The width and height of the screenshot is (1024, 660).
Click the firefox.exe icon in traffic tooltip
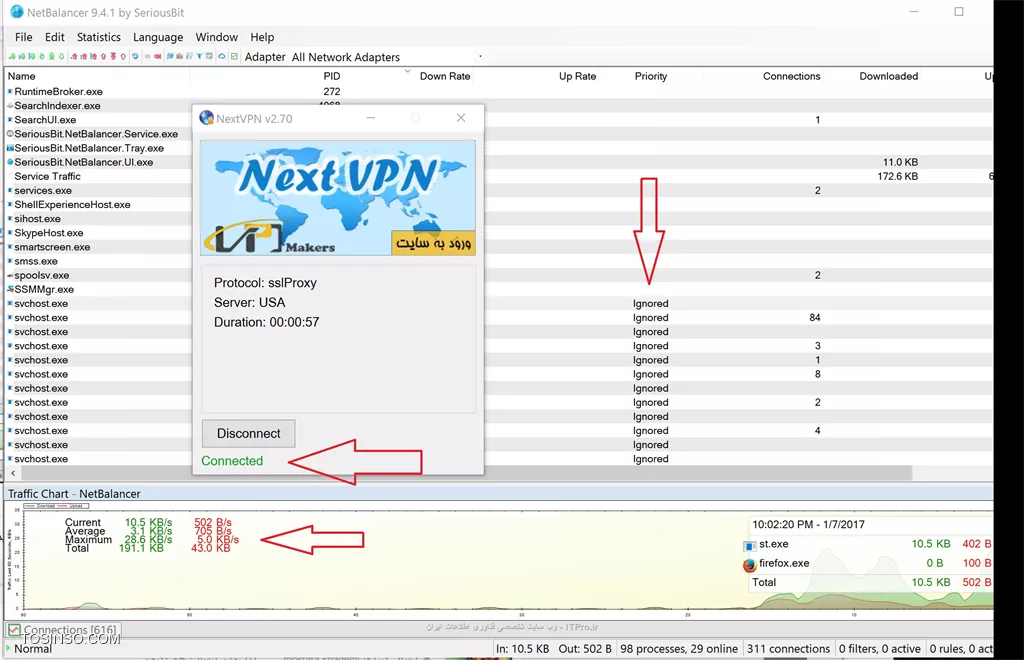tap(750, 564)
